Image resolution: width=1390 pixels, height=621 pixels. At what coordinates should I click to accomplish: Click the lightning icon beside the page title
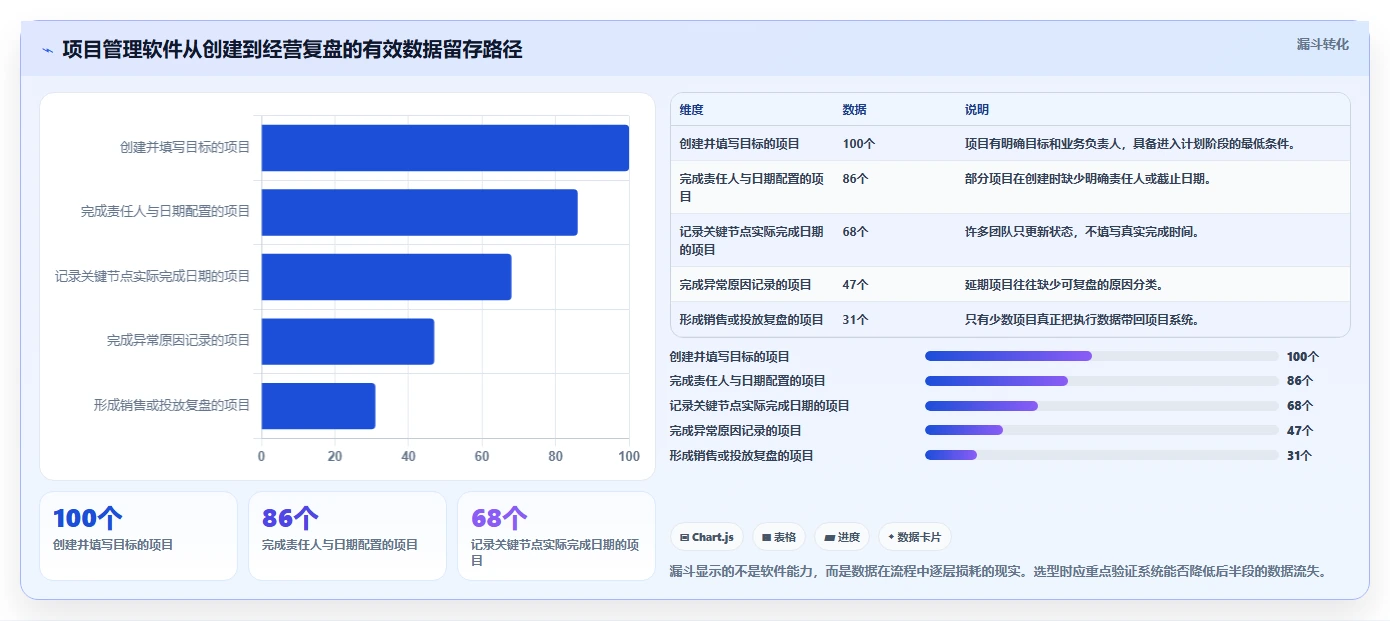coord(47,50)
